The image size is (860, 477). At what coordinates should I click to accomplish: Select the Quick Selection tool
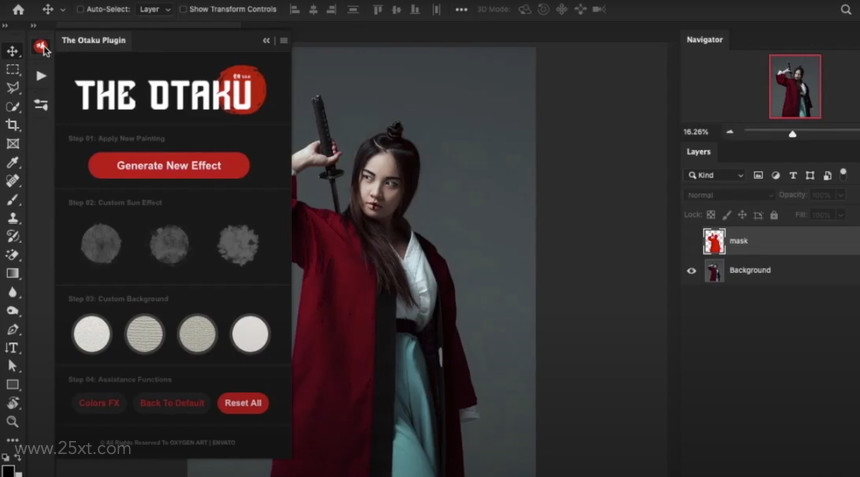pos(12,106)
